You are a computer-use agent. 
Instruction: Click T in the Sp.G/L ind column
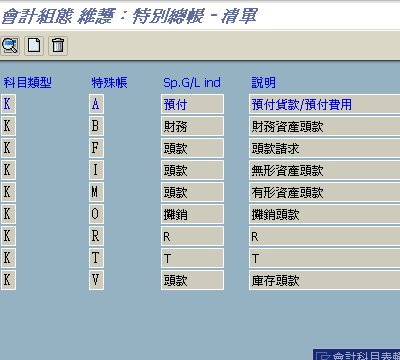click(x=192, y=258)
